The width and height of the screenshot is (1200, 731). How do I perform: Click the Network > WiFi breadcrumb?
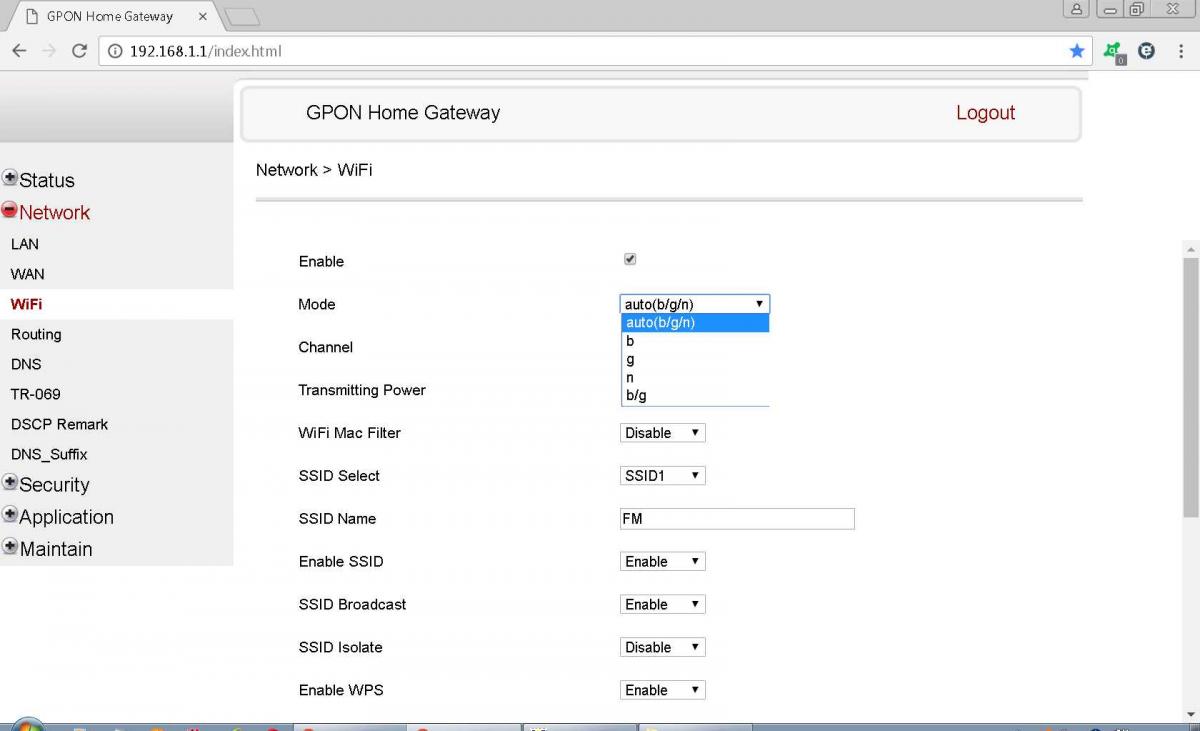tap(314, 170)
